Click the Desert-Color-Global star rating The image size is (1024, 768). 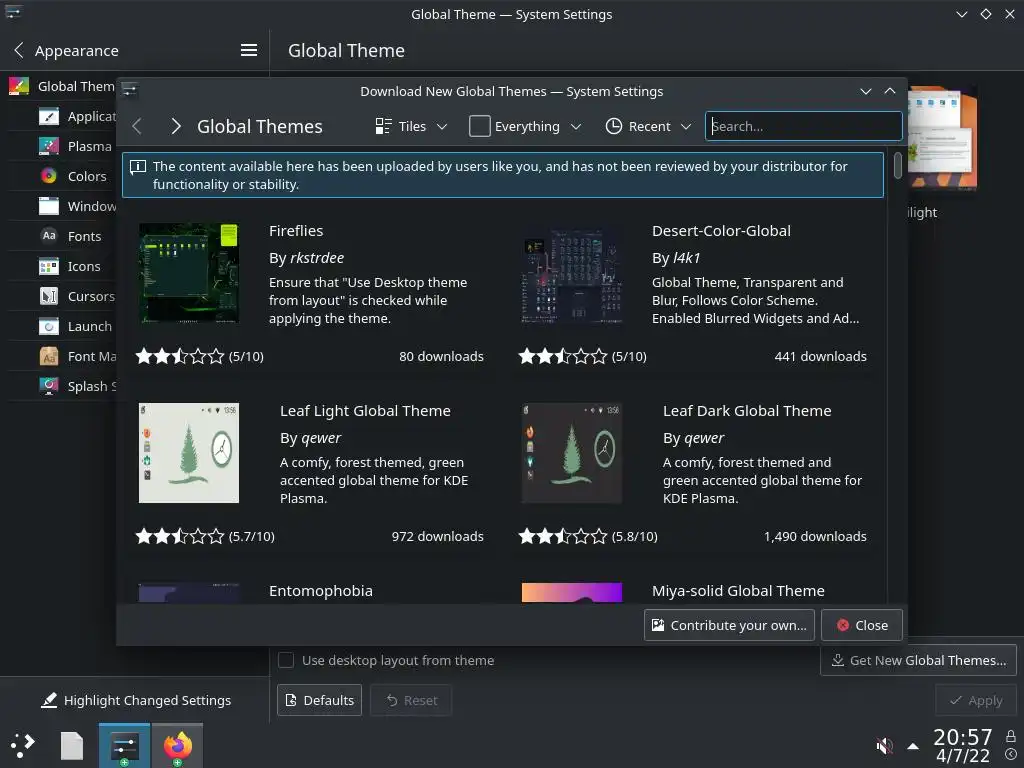(562, 356)
